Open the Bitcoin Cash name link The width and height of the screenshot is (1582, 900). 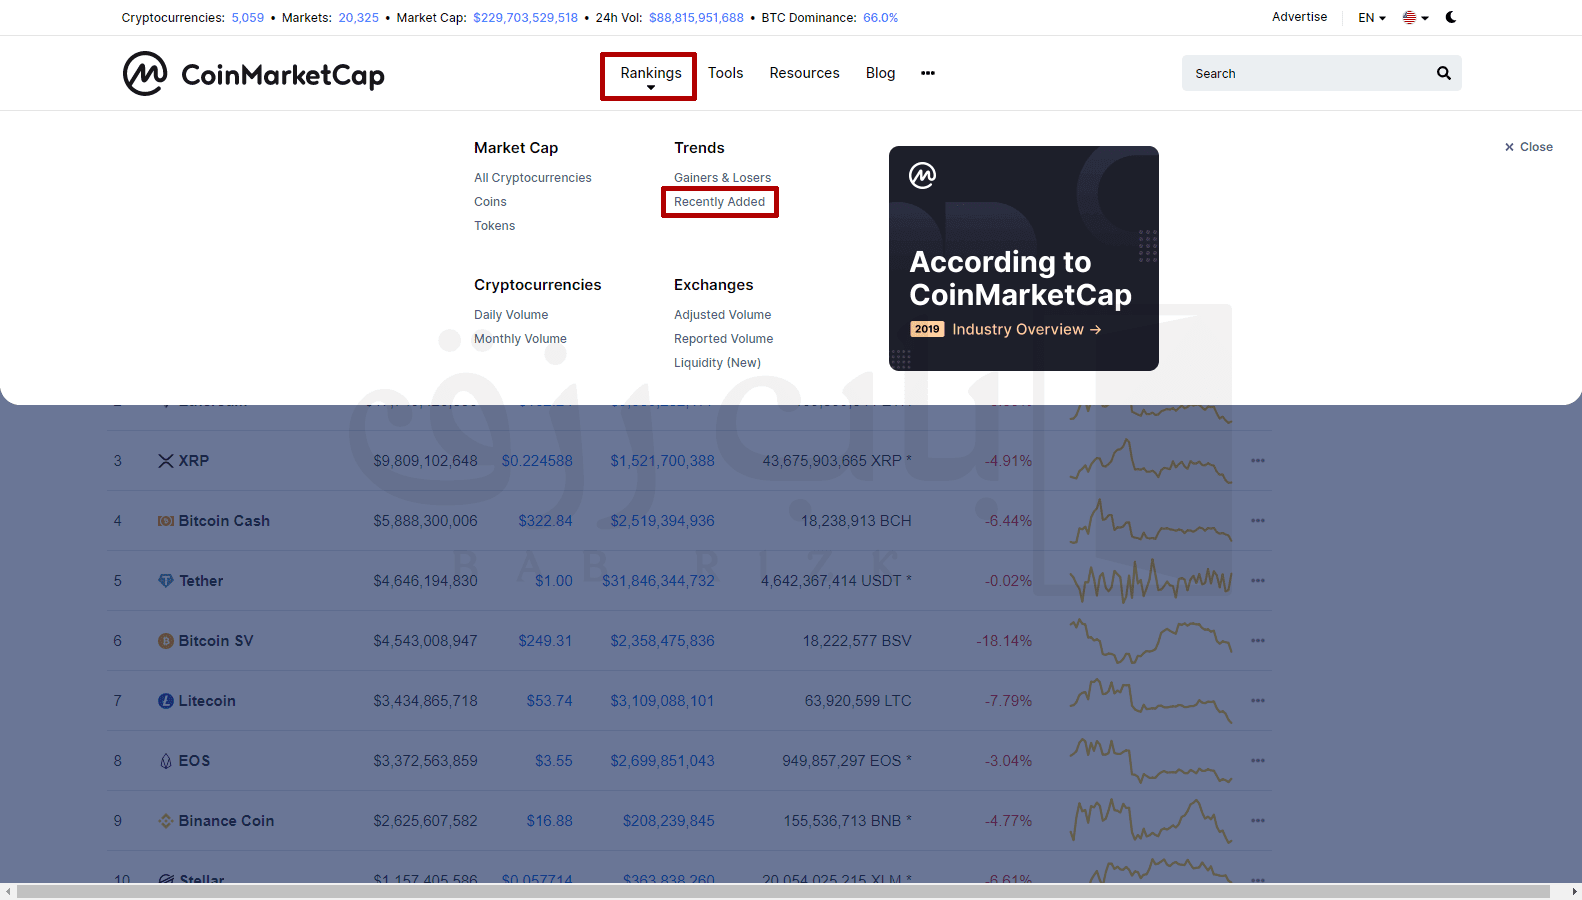tap(224, 521)
